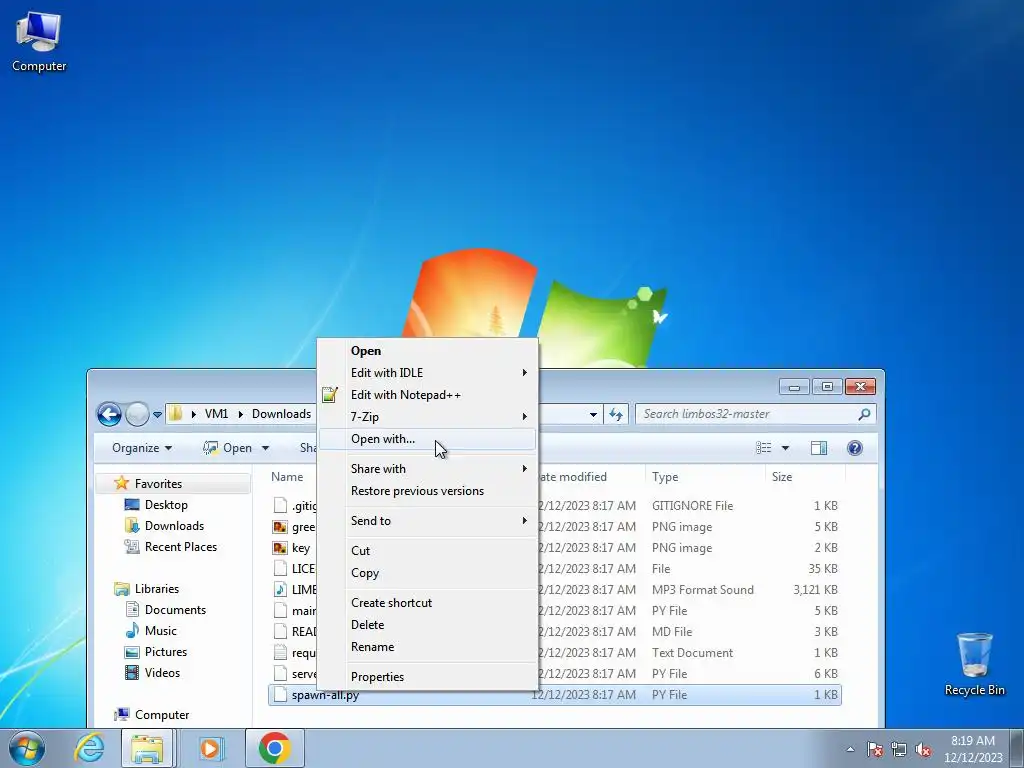Open Windows Explorer taskbar icon

[x=147, y=748]
